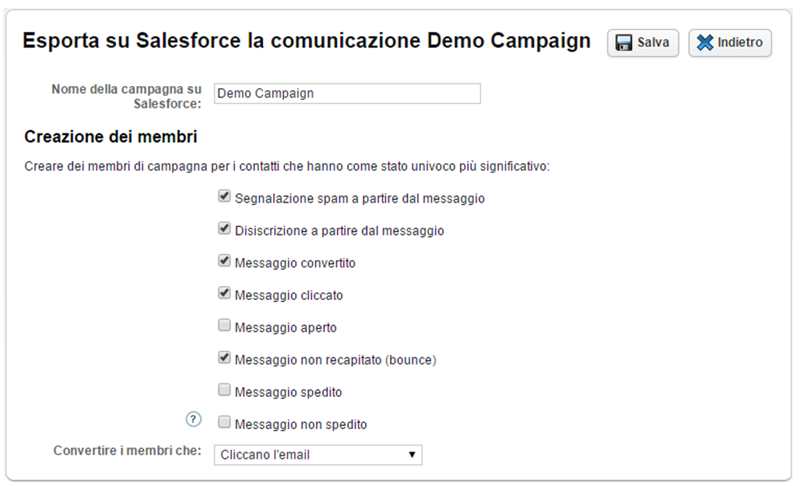Viewport: 800px width, 486px height.
Task: Click the blue X icon on Indietro
Action: 705,43
